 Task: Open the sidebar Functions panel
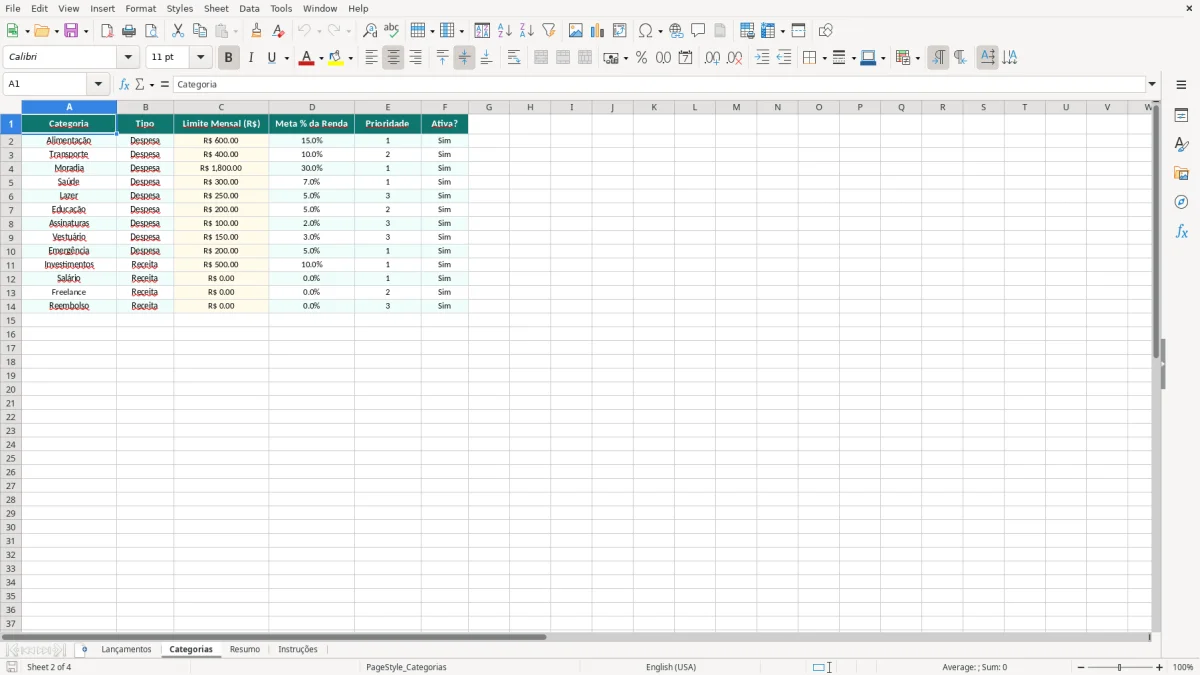[x=1181, y=231]
